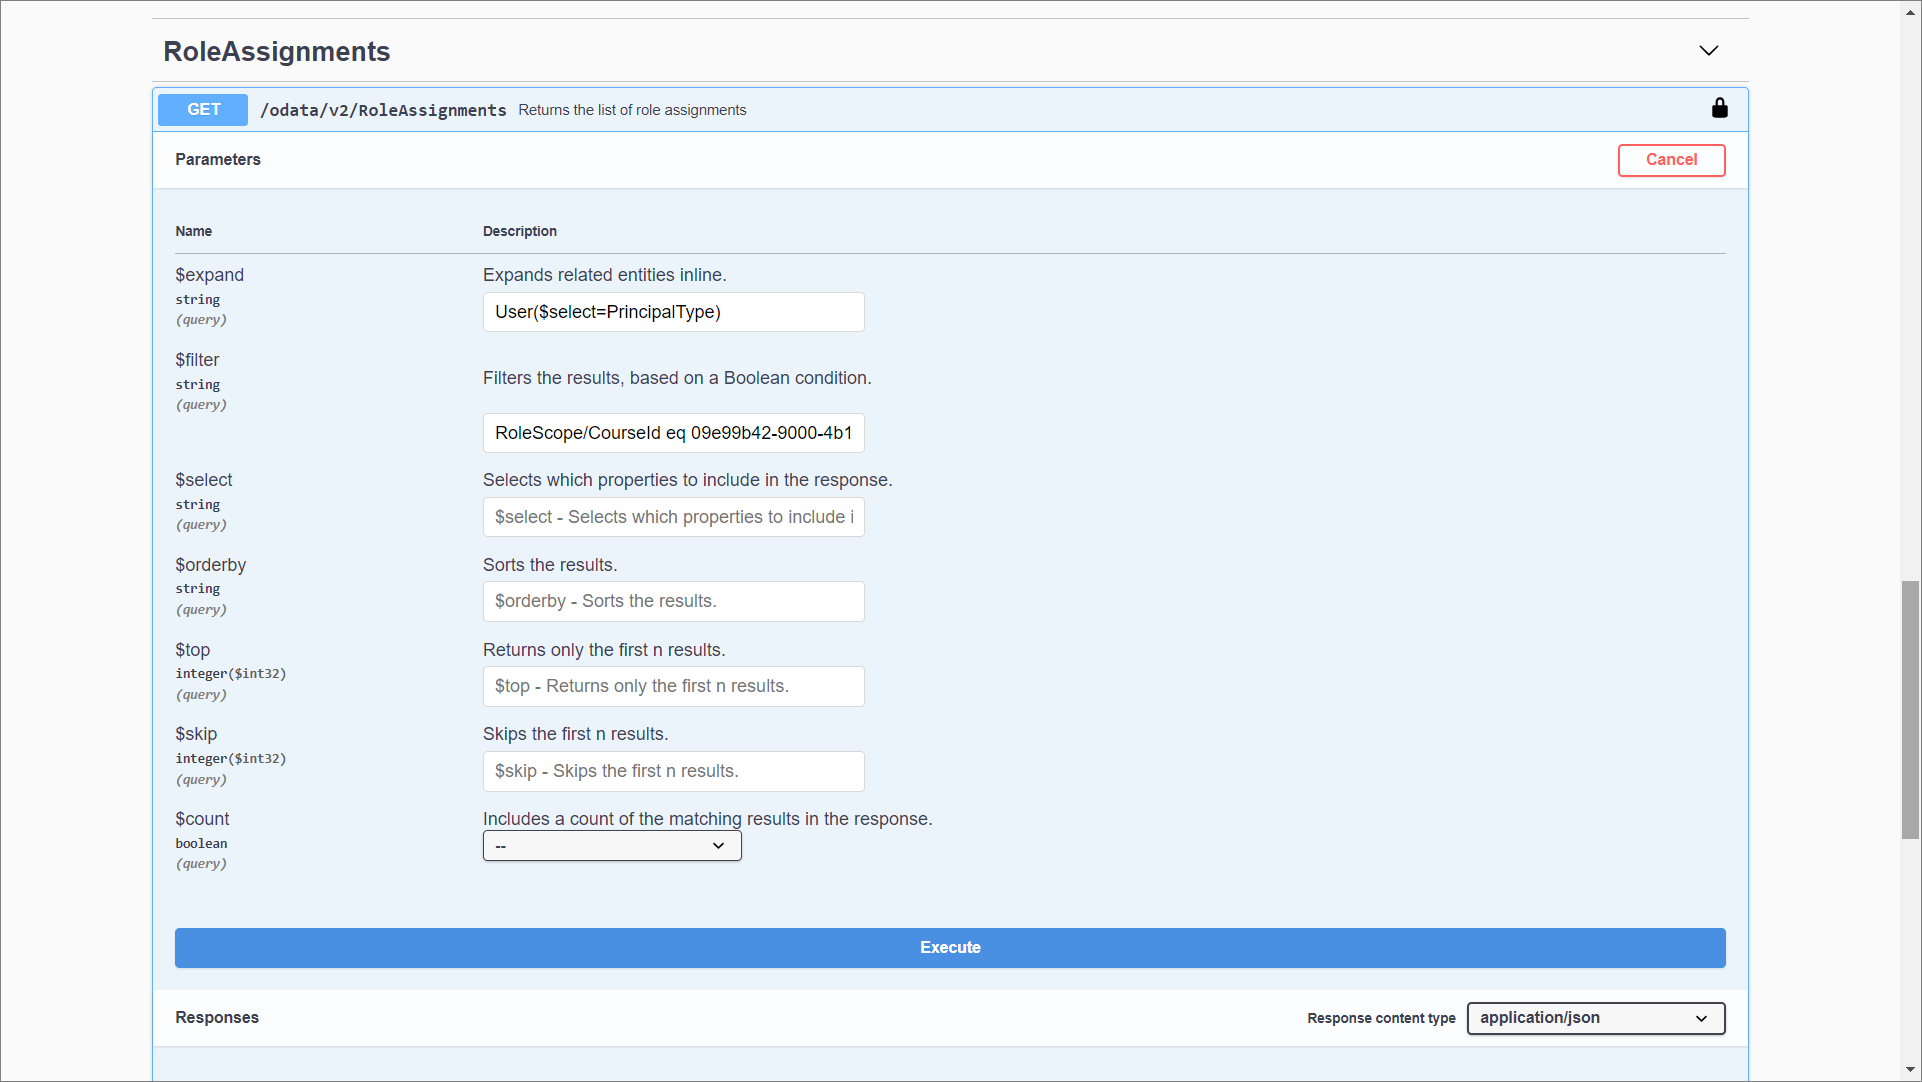Focus the $top results field
This screenshot has height=1082, width=1922.
click(673, 686)
